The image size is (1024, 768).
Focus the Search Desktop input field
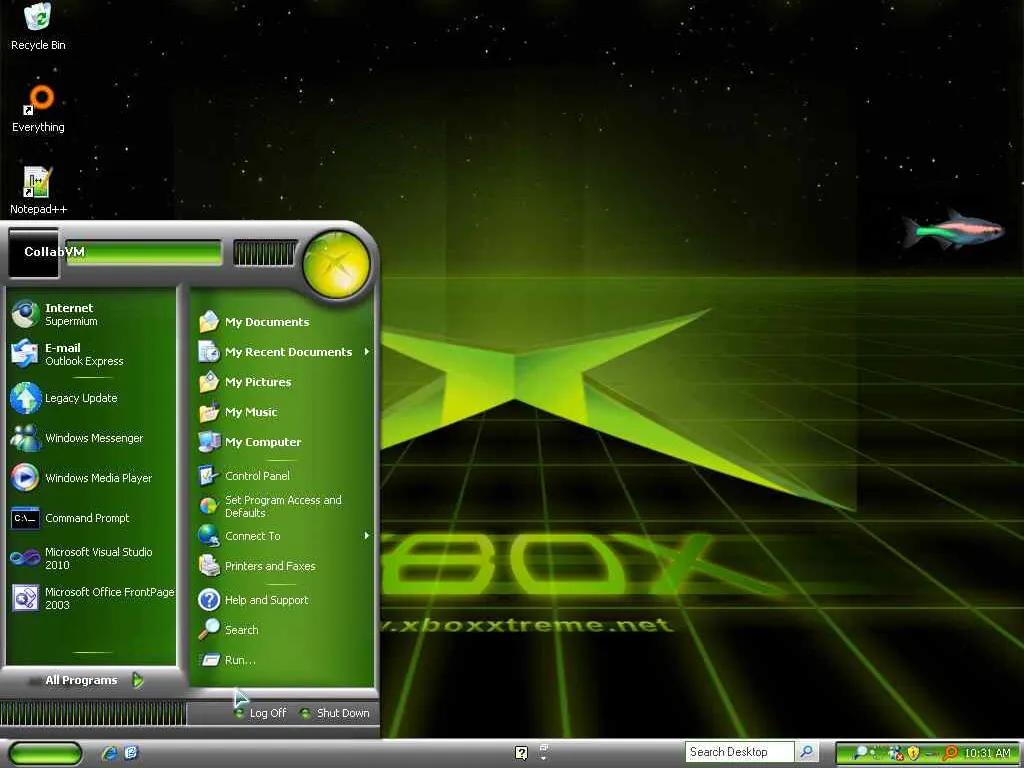(x=739, y=752)
